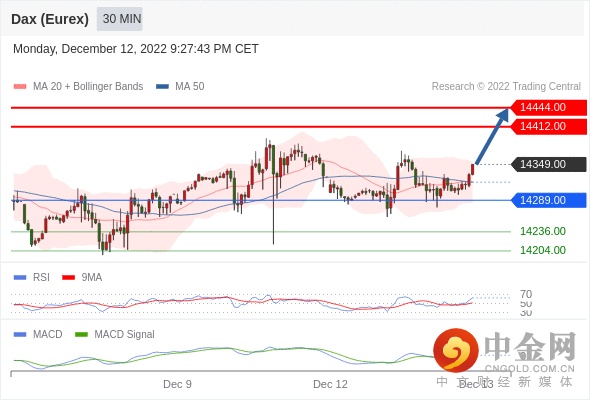Click the Dec 9 date marker
This screenshot has width=590, height=400.
coord(177,384)
